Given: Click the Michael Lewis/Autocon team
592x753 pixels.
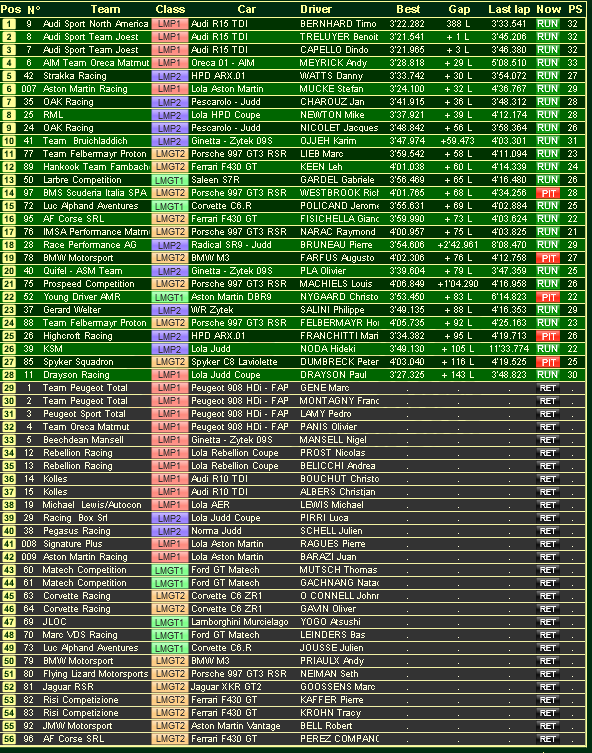Looking at the screenshot, I should (x=92, y=504).
